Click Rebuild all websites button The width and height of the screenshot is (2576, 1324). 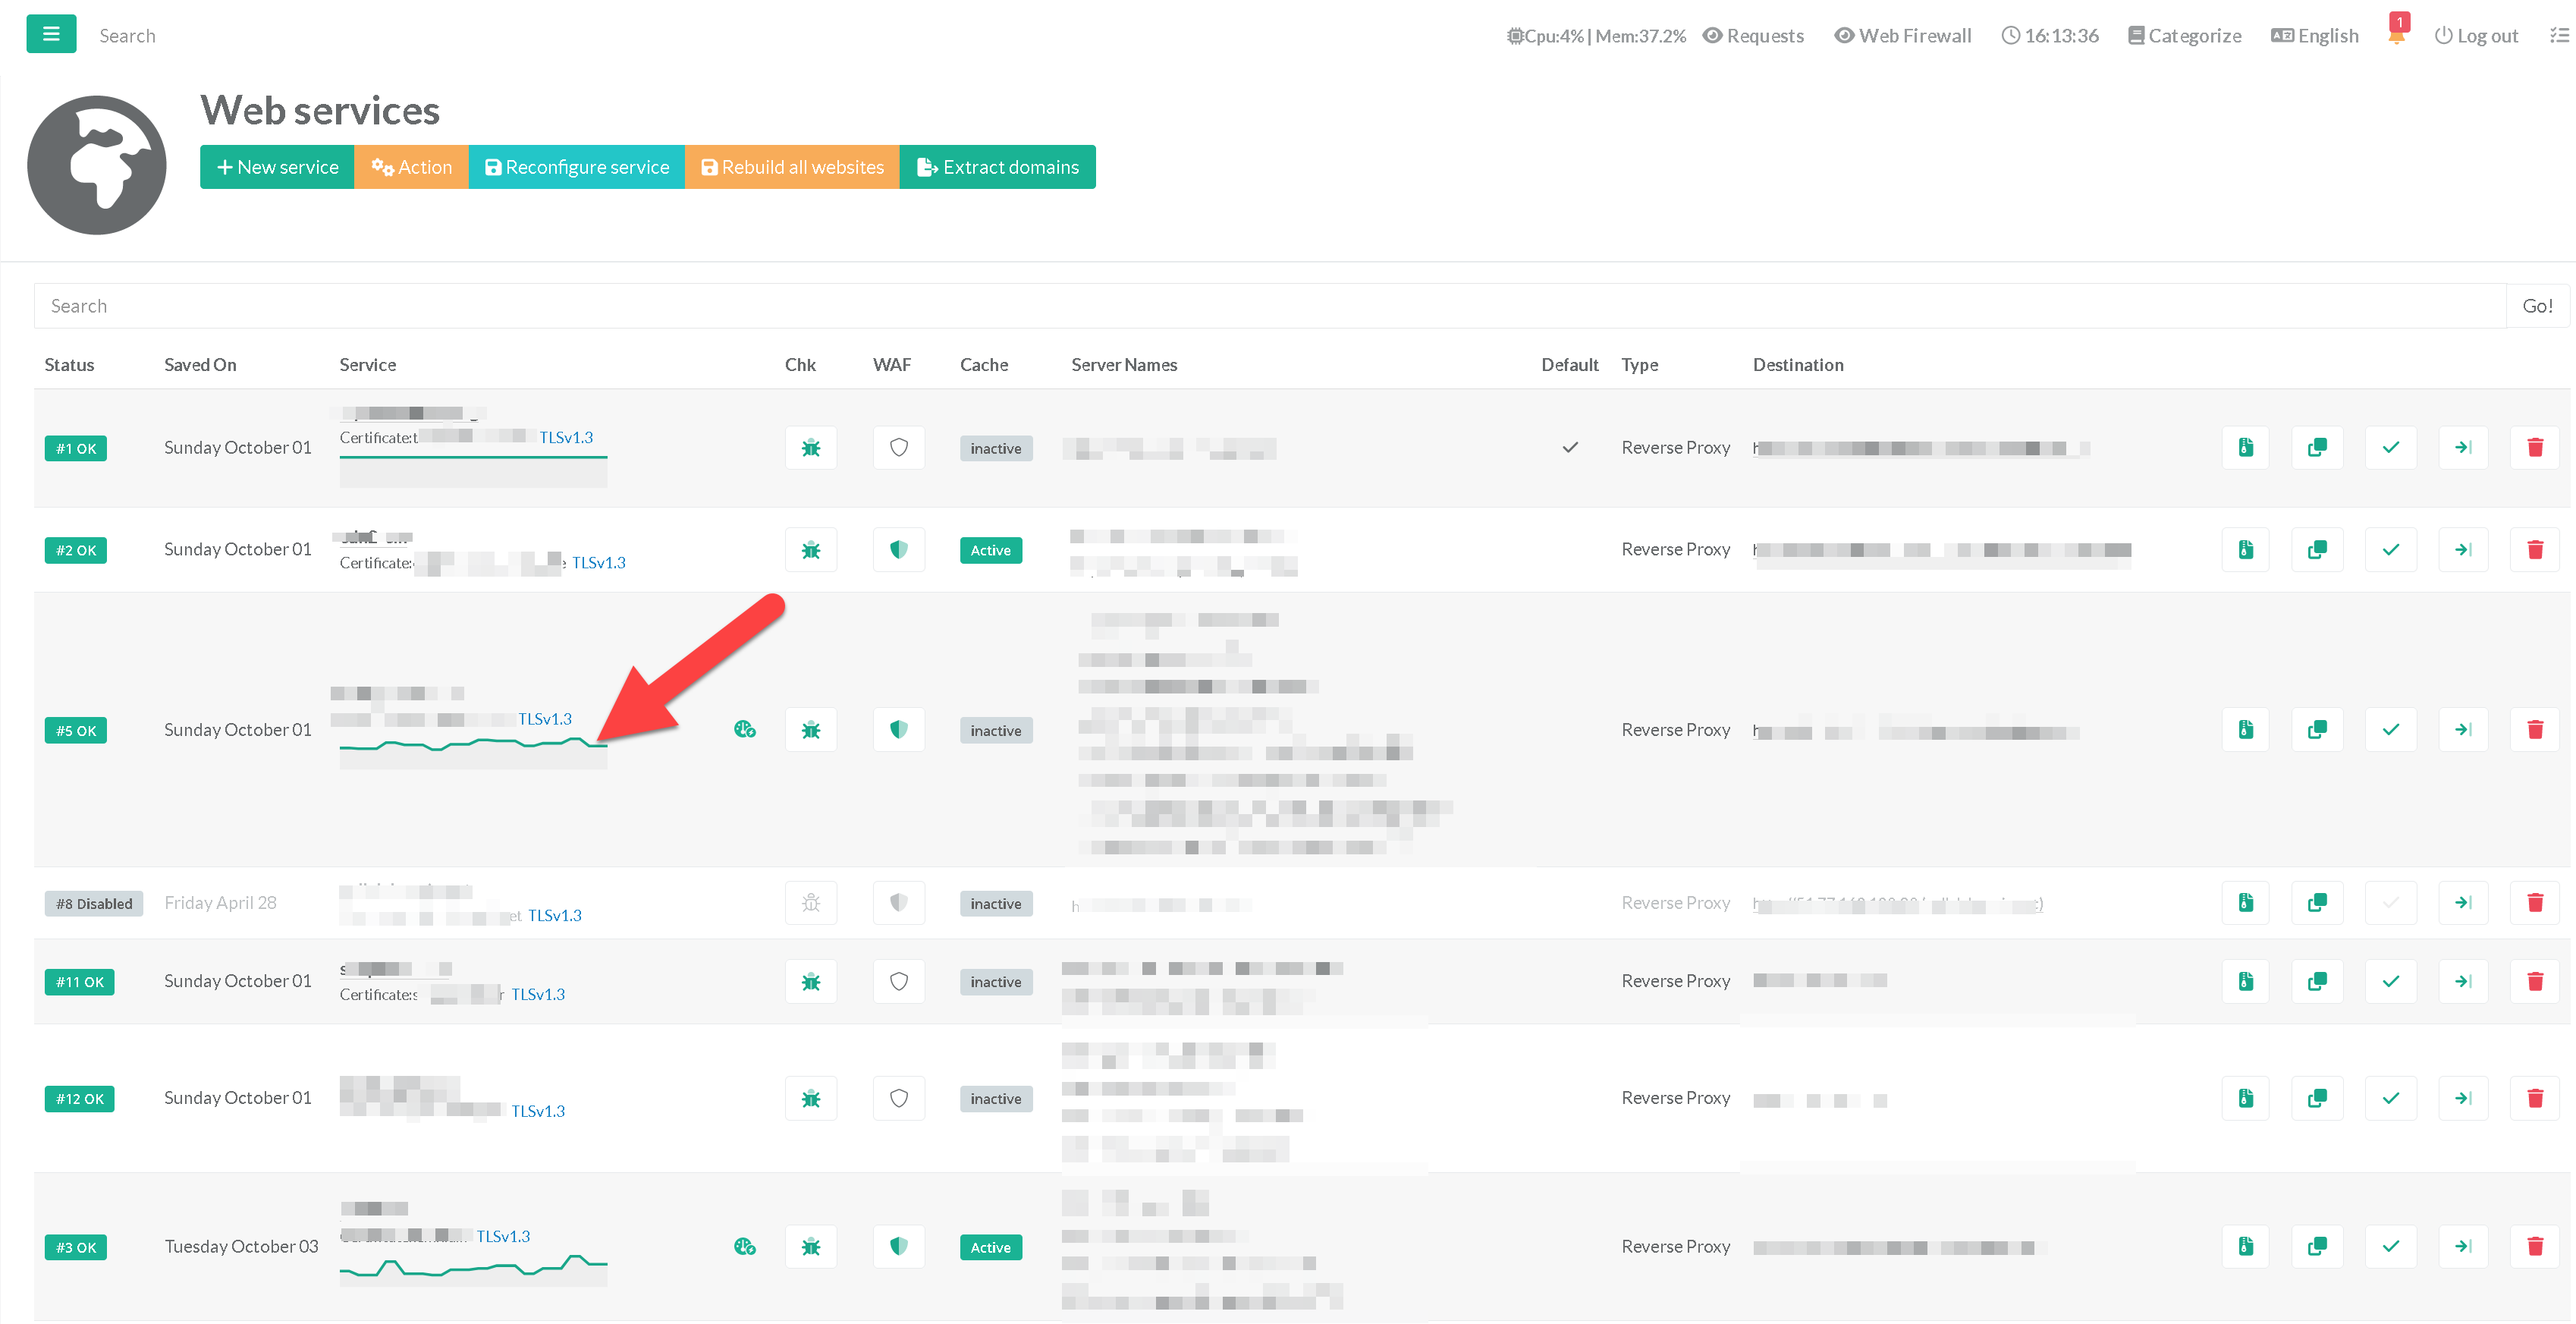[792, 167]
